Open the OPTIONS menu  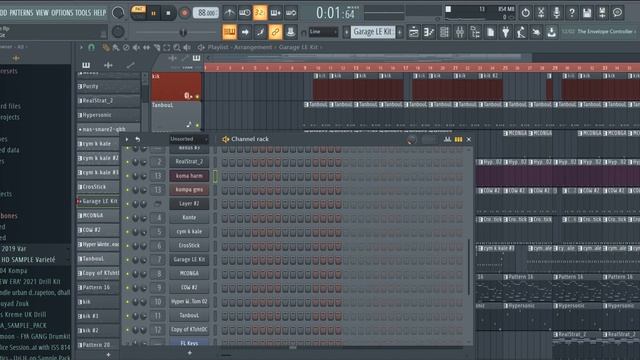(62, 13)
